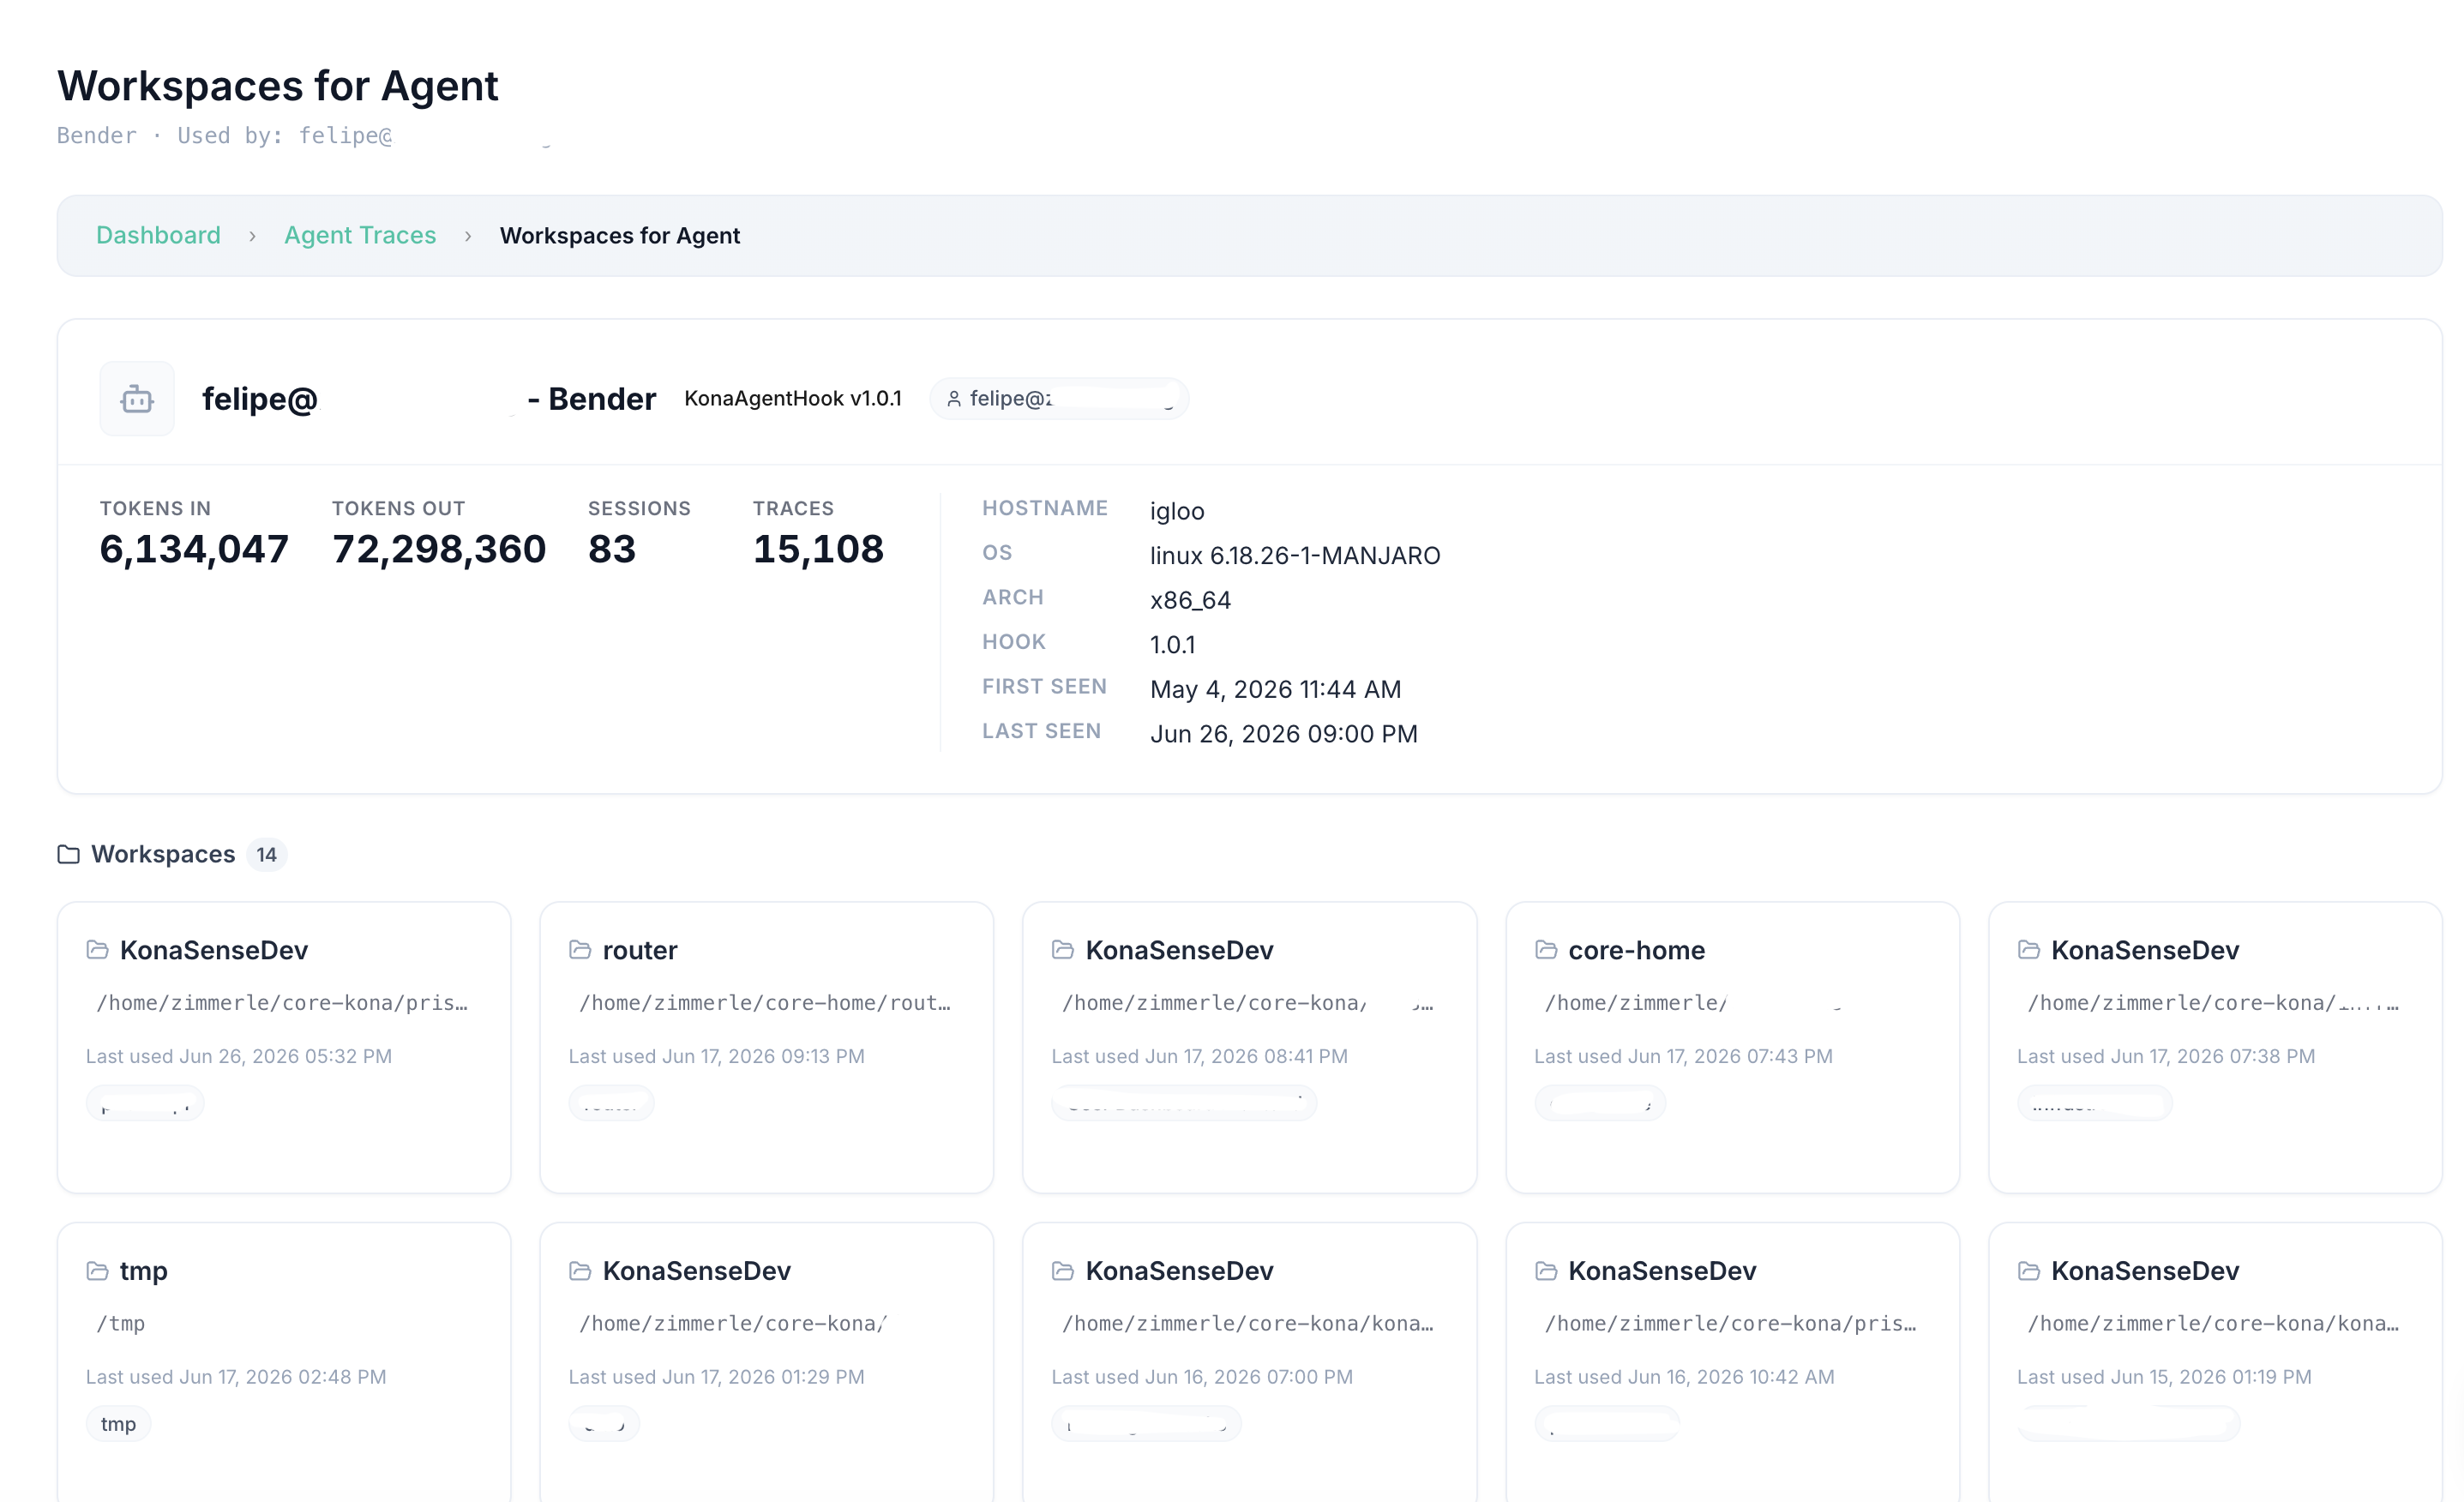Click 'Last used Jun 17, 2026 07:38 PM'
The height and width of the screenshot is (1502, 2464).
2166,1056
